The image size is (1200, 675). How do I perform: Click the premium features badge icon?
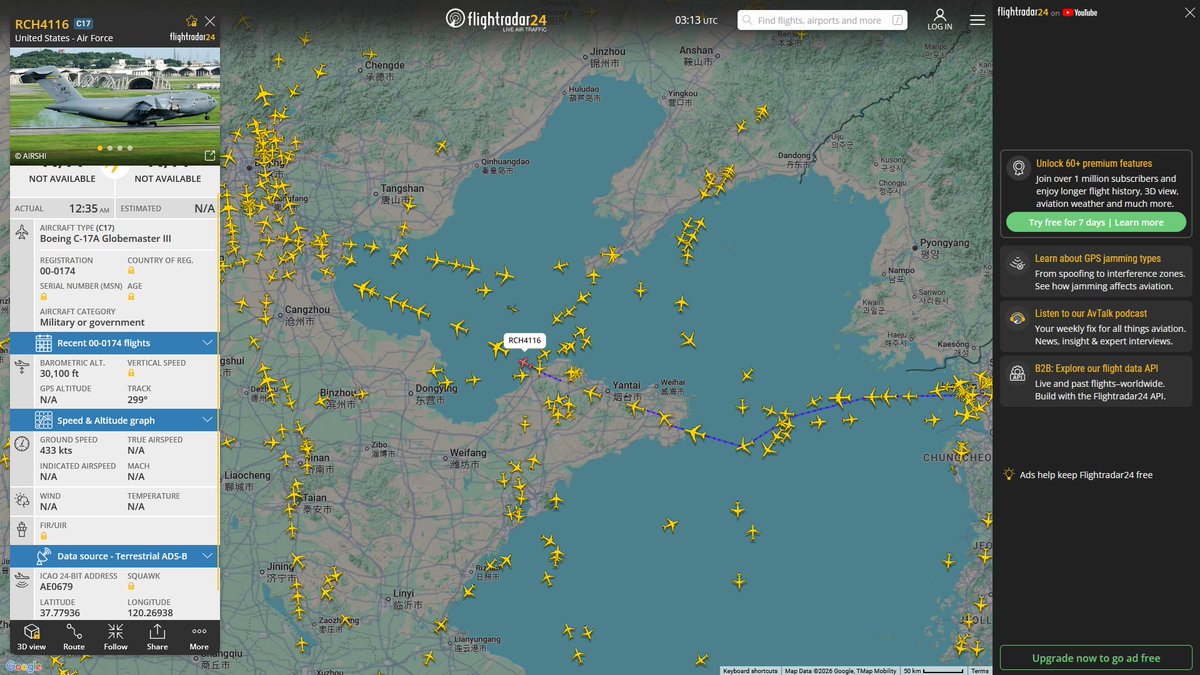coord(1017,168)
